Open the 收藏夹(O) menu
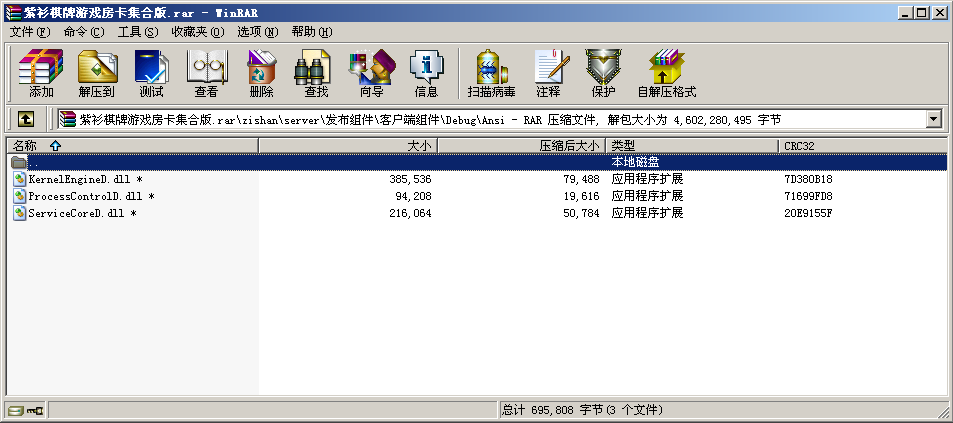Image resolution: width=953 pixels, height=423 pixels. tap(196, 32)
